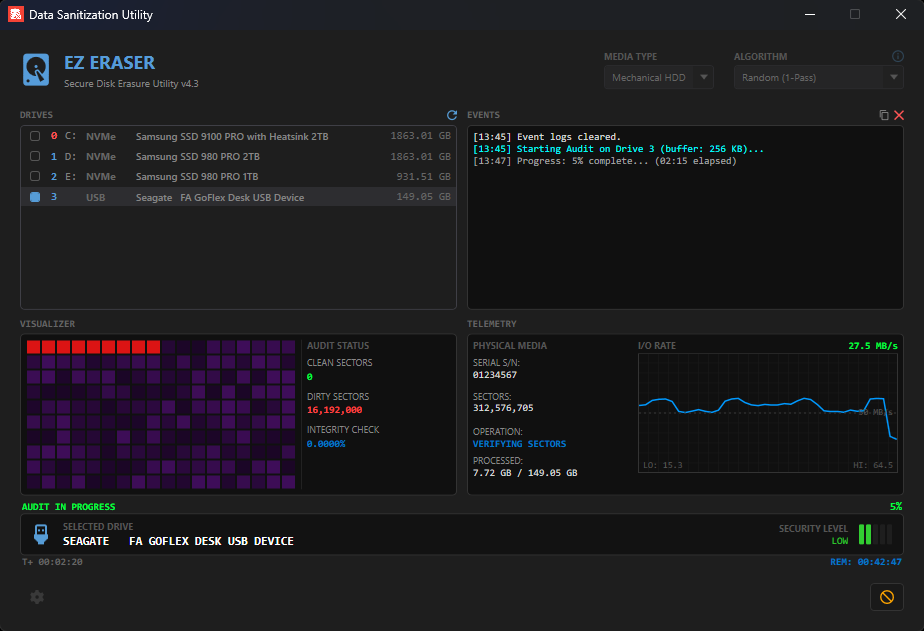This screenshot has width=924, height=631.
Task: Click the 'LOW' security level text
Action: point(840,541)
